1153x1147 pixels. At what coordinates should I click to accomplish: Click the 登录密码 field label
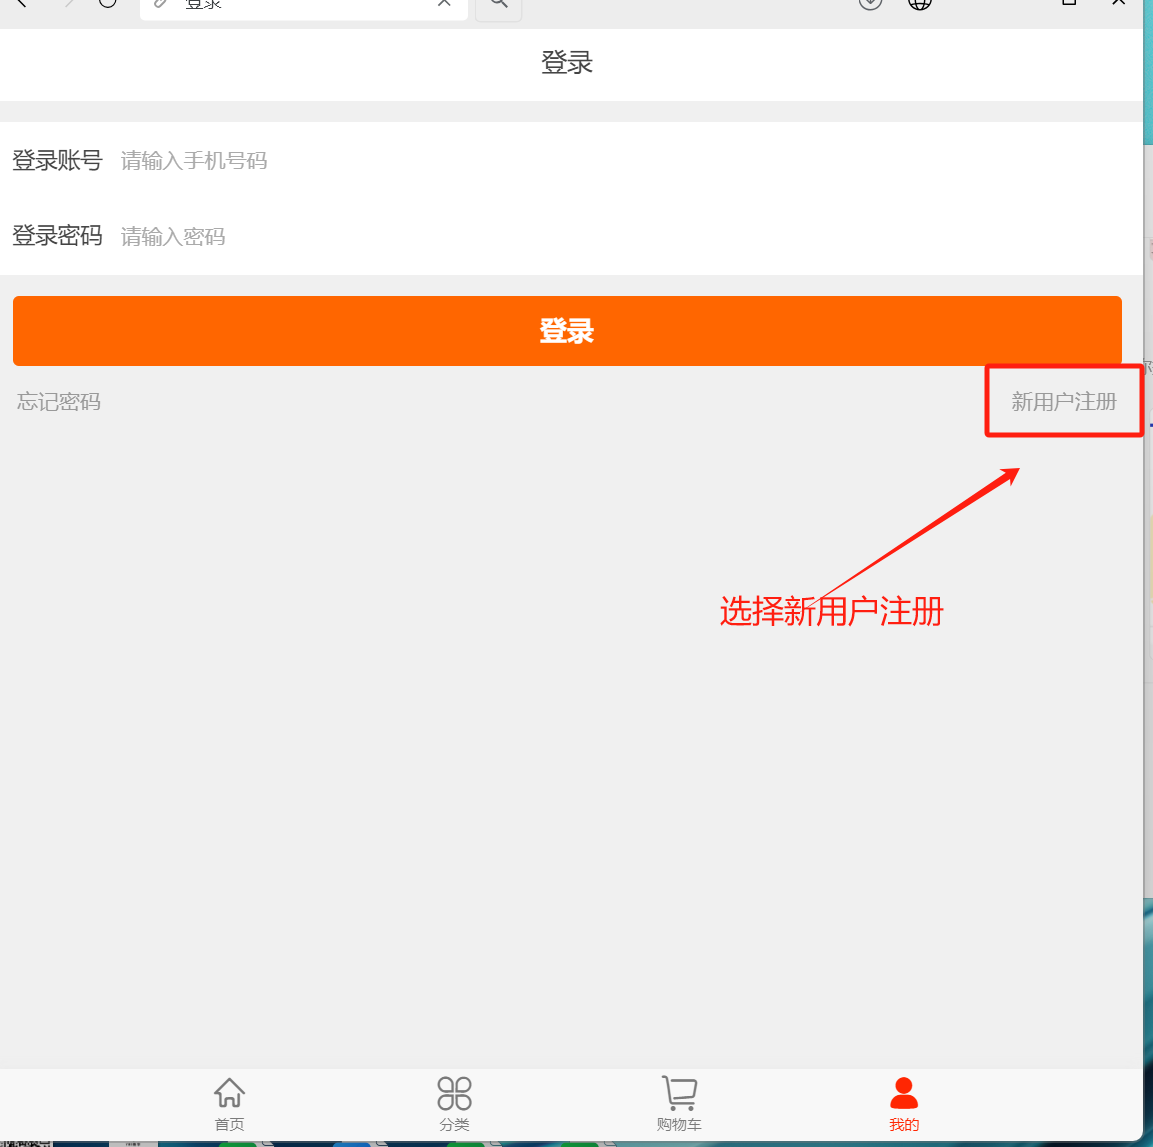[x=57, y=236]
